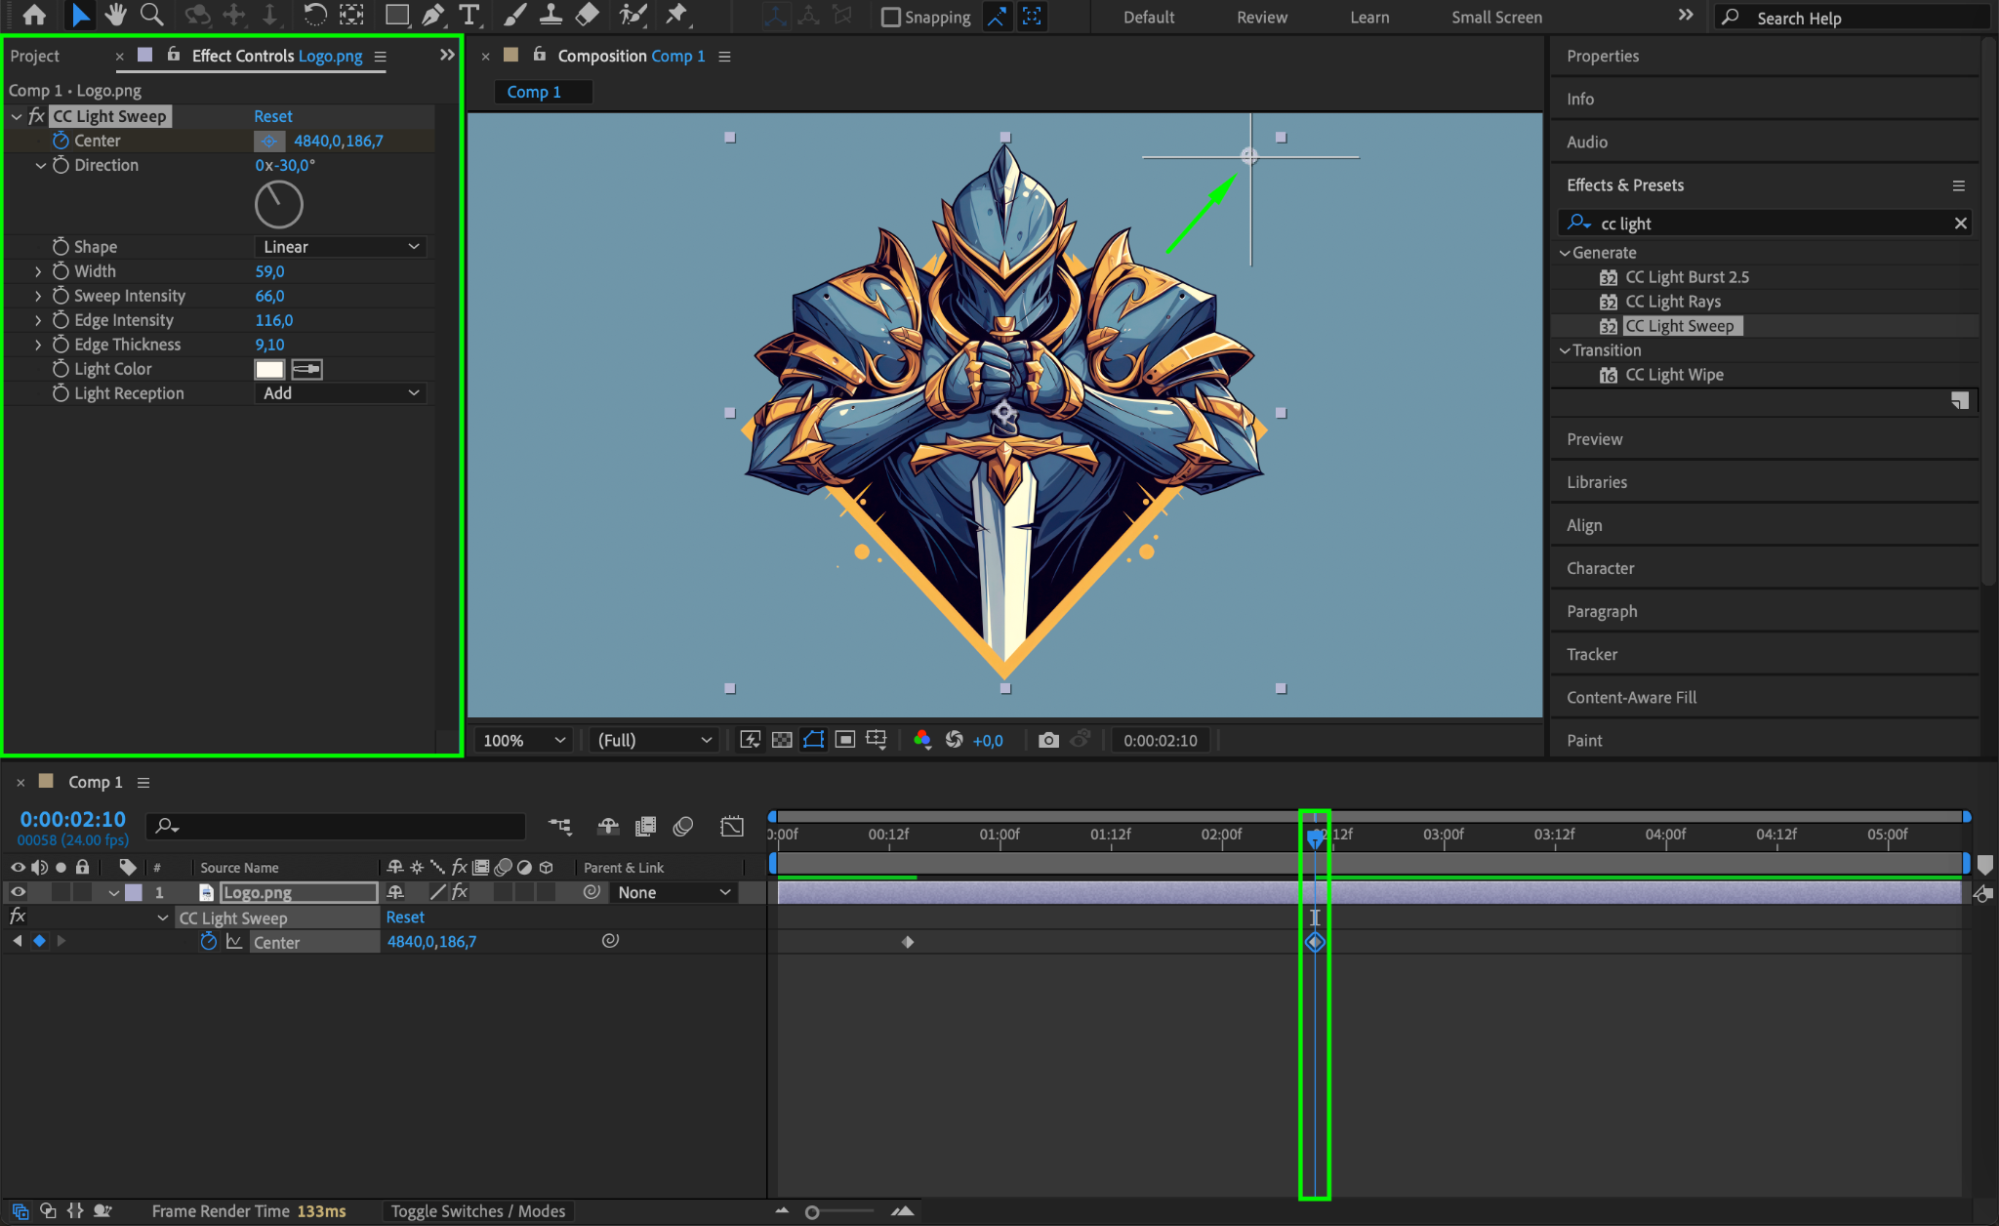This screenshot has height=1226, width=1999.
Task: Select the Puppet Pin tool
Action: pyautogui.click(x=677, y=15)
